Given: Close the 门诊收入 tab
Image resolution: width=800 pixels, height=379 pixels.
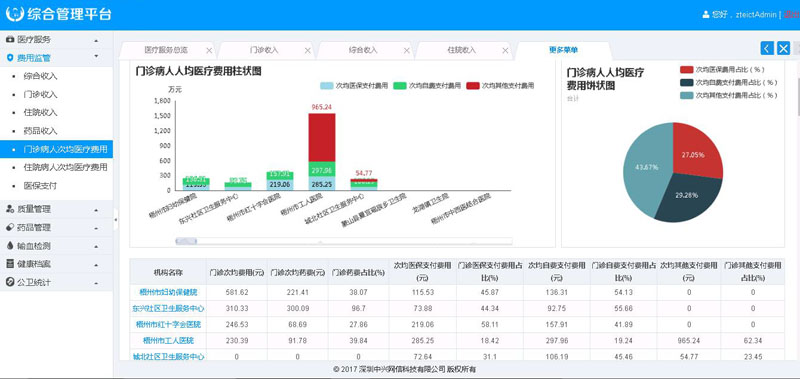Looking at the screenshot, I should 307,50.
